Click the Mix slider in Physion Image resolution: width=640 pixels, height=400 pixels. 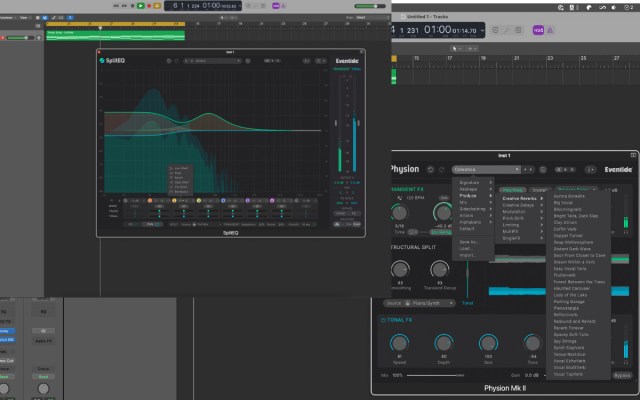[435, 375]
